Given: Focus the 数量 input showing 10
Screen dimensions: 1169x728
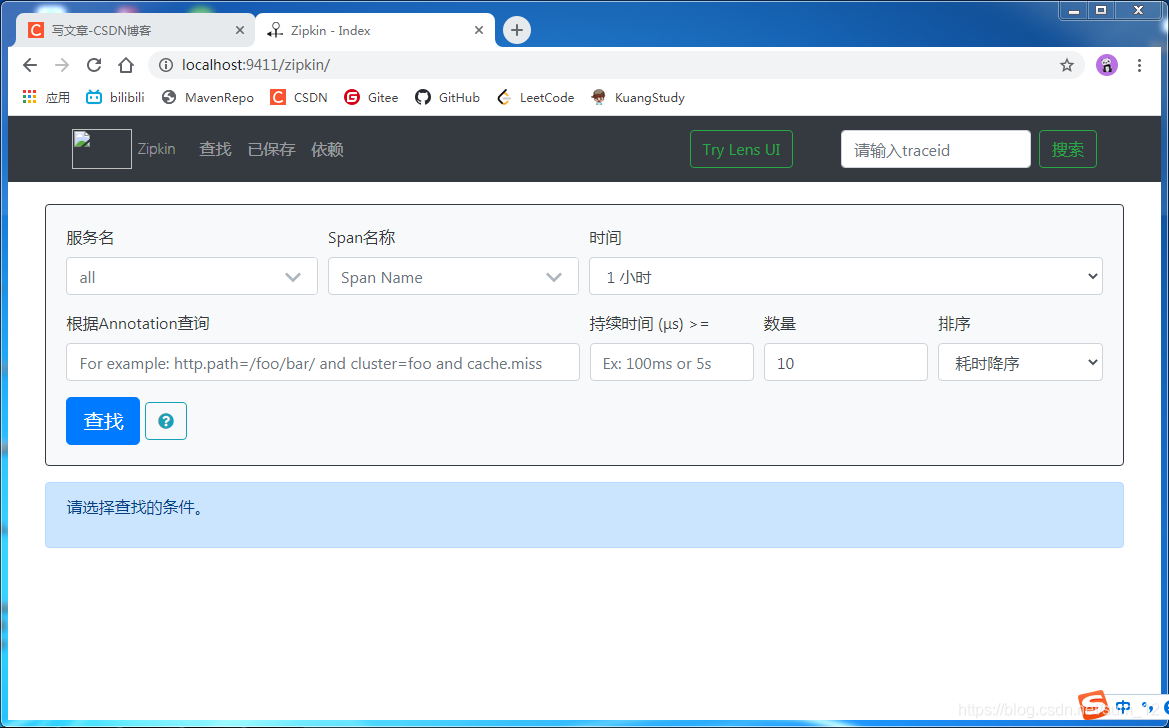Looking at the screenshot, I should (845, 363).
